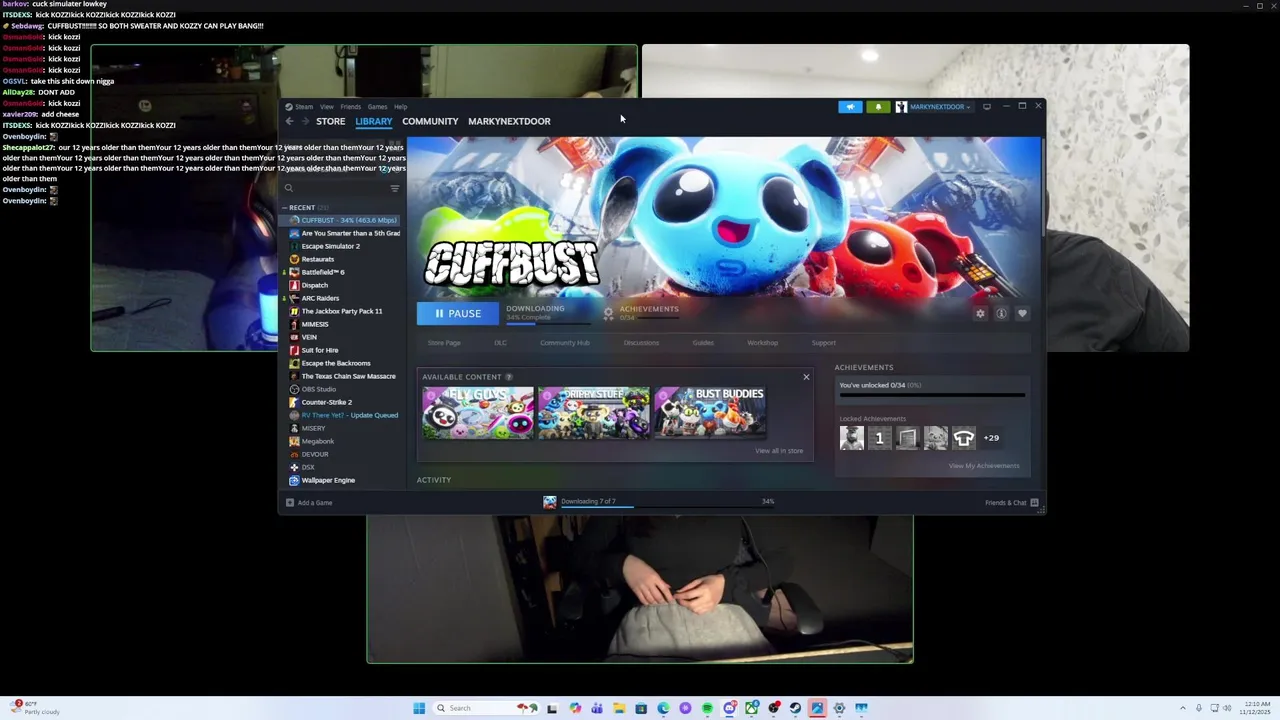Open CUFFBUST DLC link
Screen dimensions: 1280x720
pos(500,343)
